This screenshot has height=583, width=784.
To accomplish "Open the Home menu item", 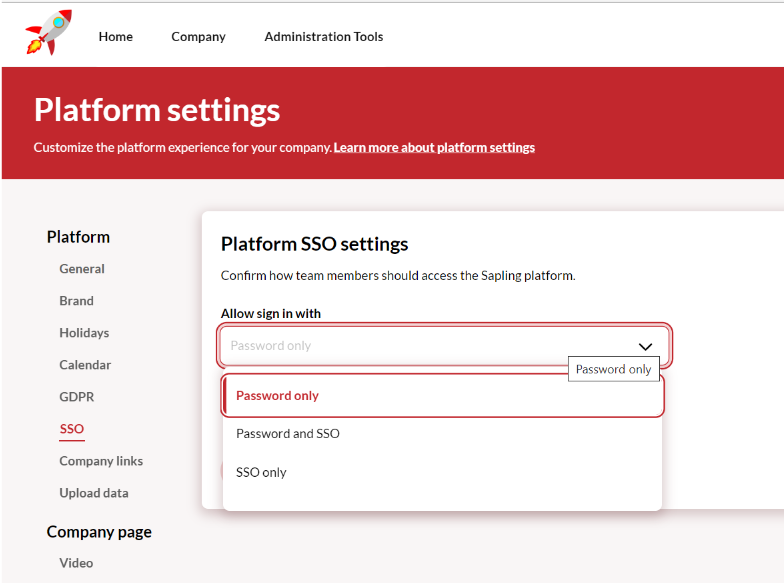I will [x=115, y=37].
